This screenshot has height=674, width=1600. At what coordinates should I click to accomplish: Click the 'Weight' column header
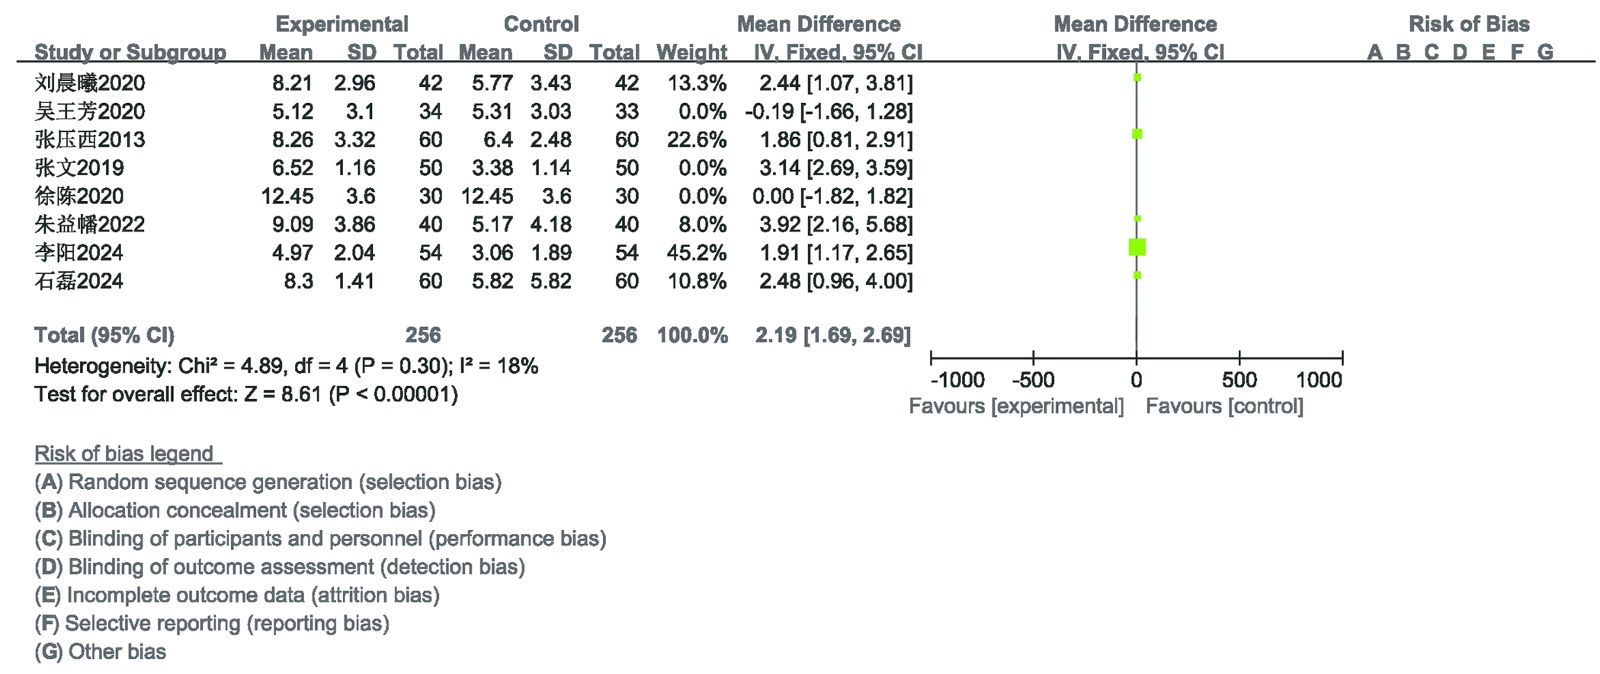click(691, 52)
